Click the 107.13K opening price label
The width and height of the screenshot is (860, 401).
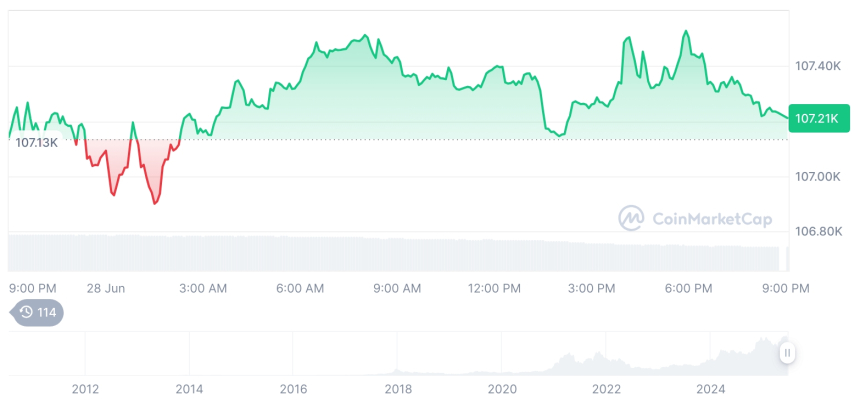coord(37,142)
